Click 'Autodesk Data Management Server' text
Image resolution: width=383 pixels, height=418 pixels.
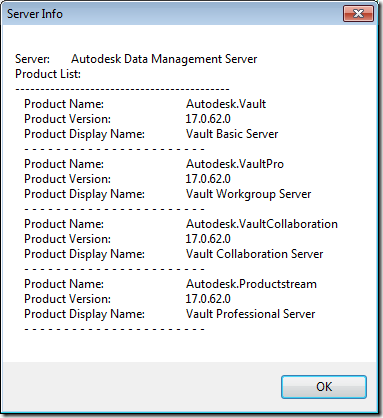tap(164, 59)
